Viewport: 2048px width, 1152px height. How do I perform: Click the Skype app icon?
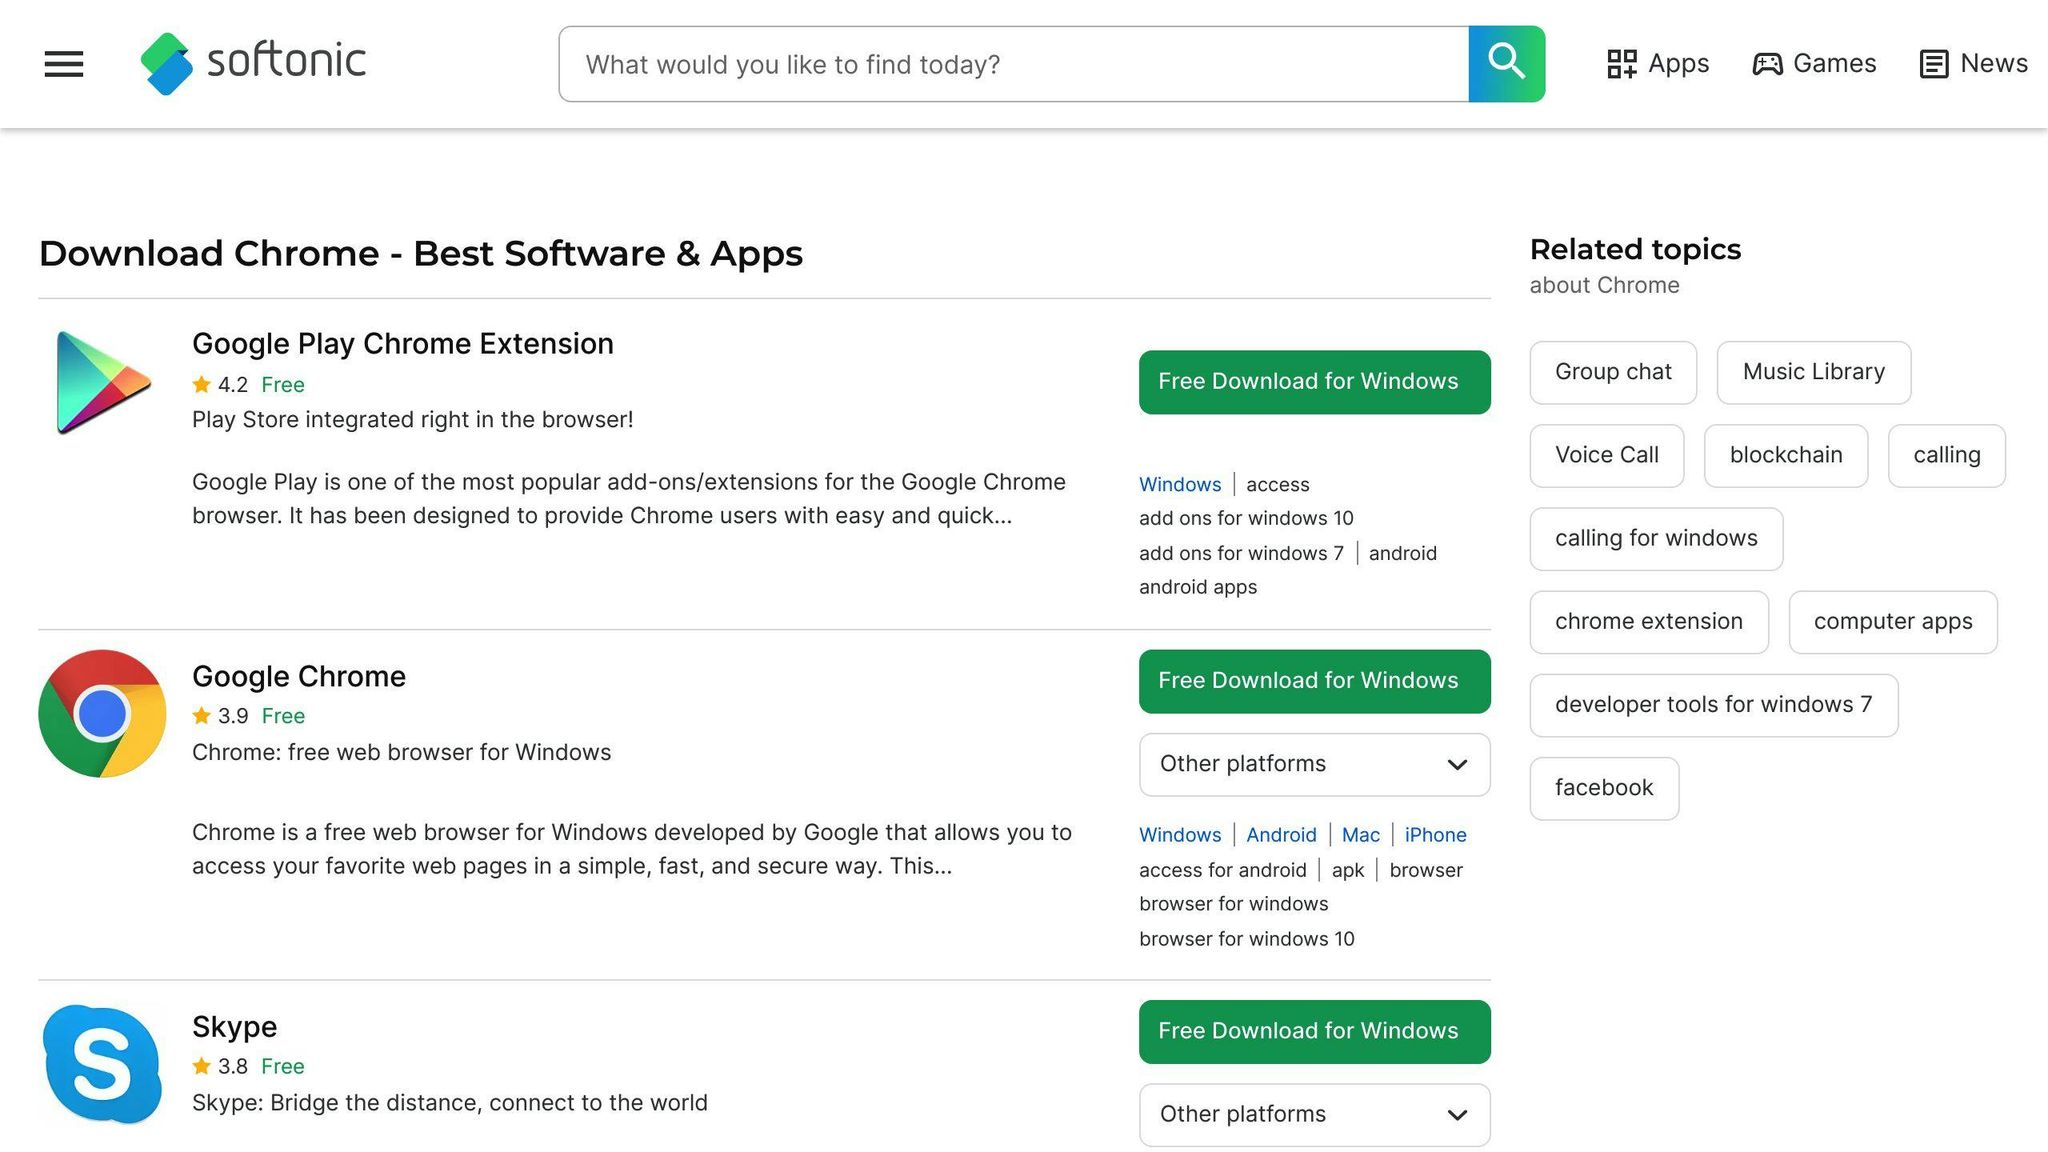tap(102, 1064)
